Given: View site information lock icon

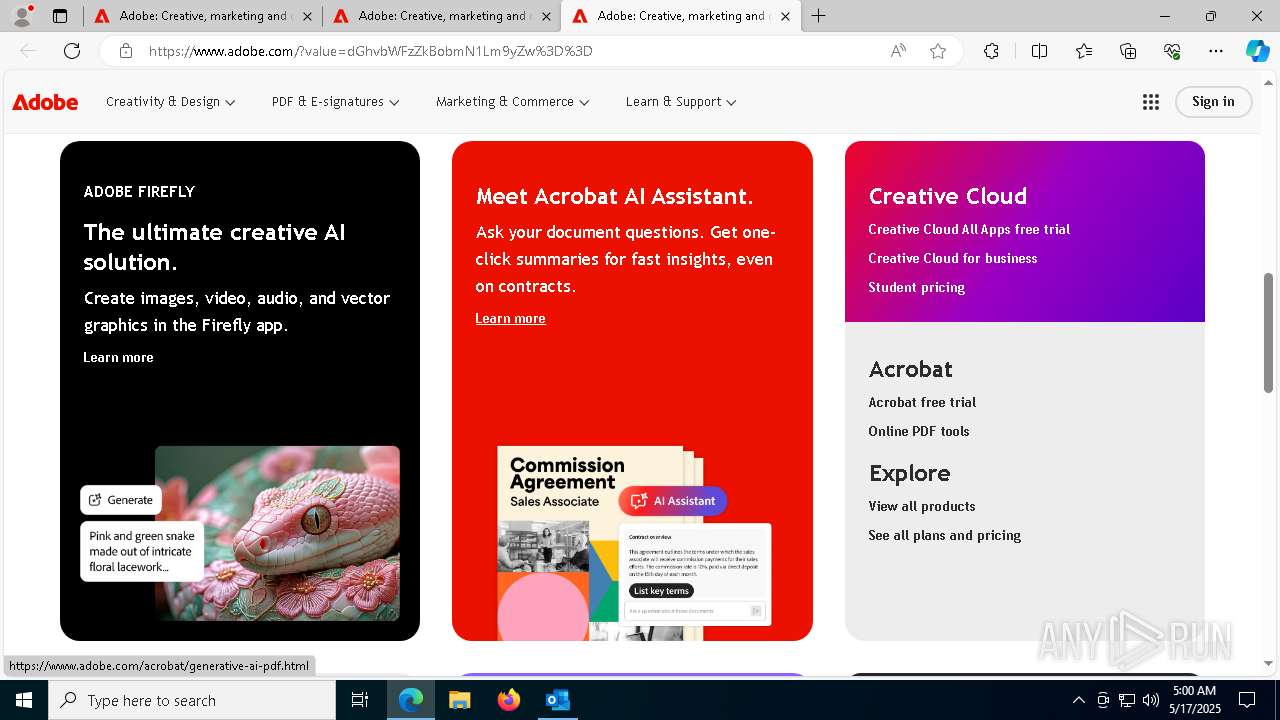Looking at the screenshot, I should coord(126,51).
